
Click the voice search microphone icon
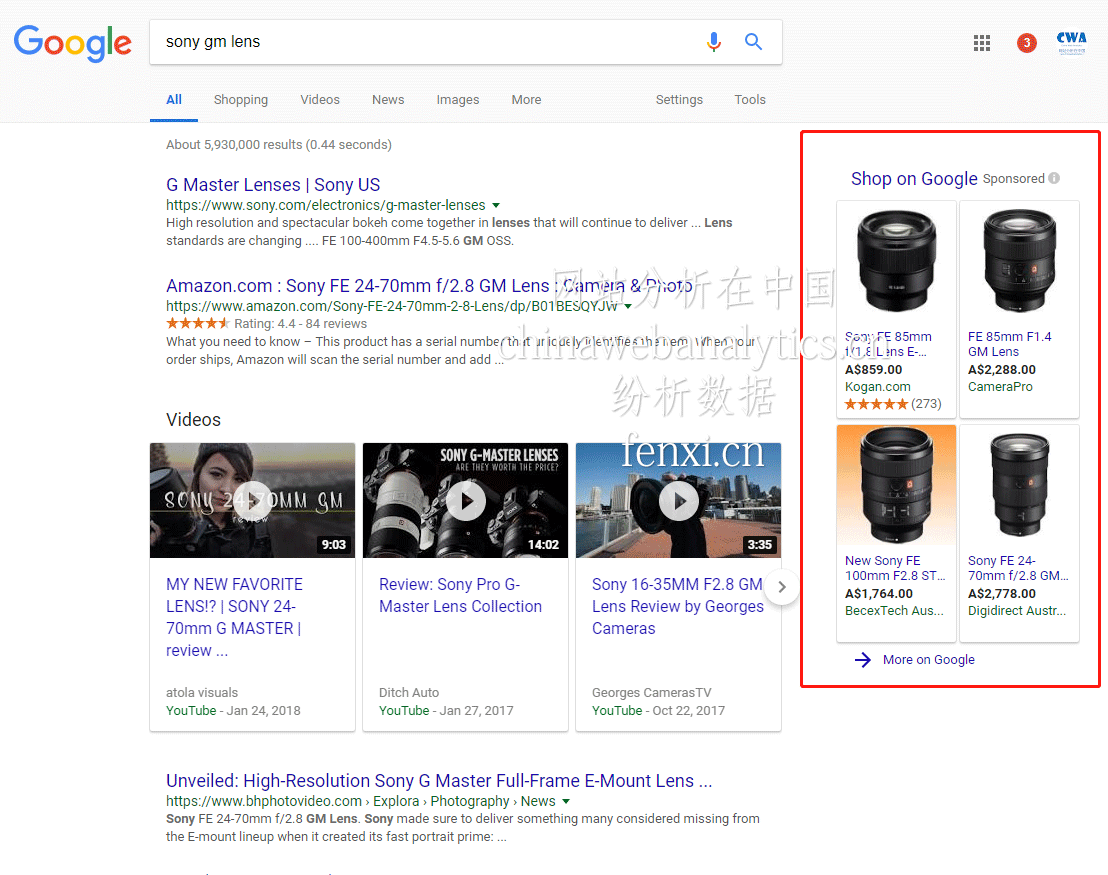pyautogui.click(x=713, y=42)
